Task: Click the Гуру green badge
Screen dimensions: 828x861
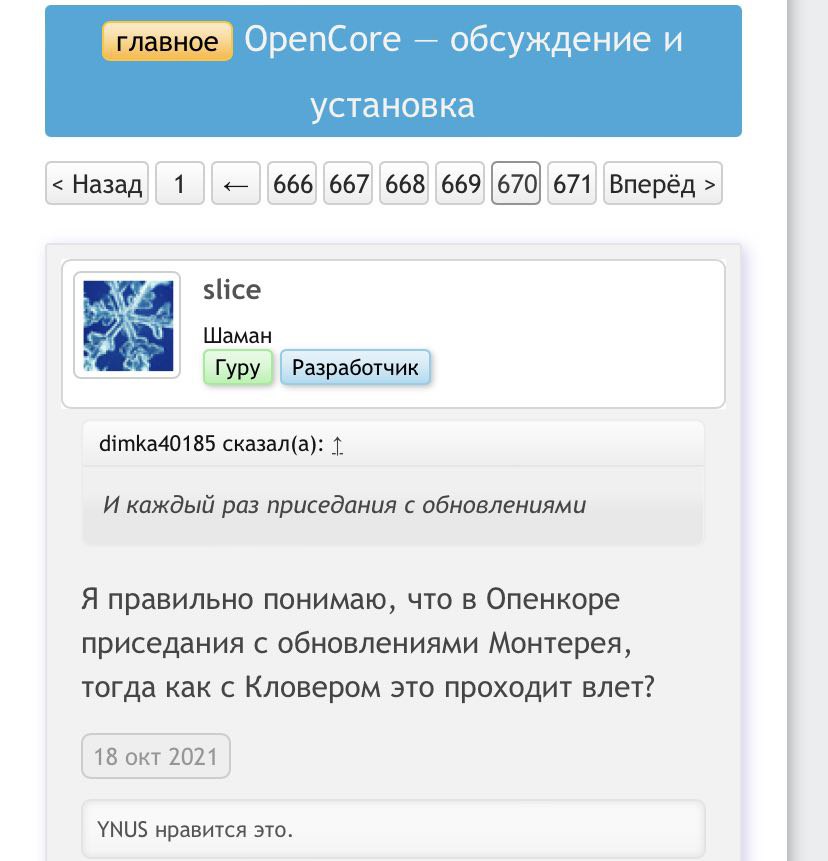Action: (238, 367)
